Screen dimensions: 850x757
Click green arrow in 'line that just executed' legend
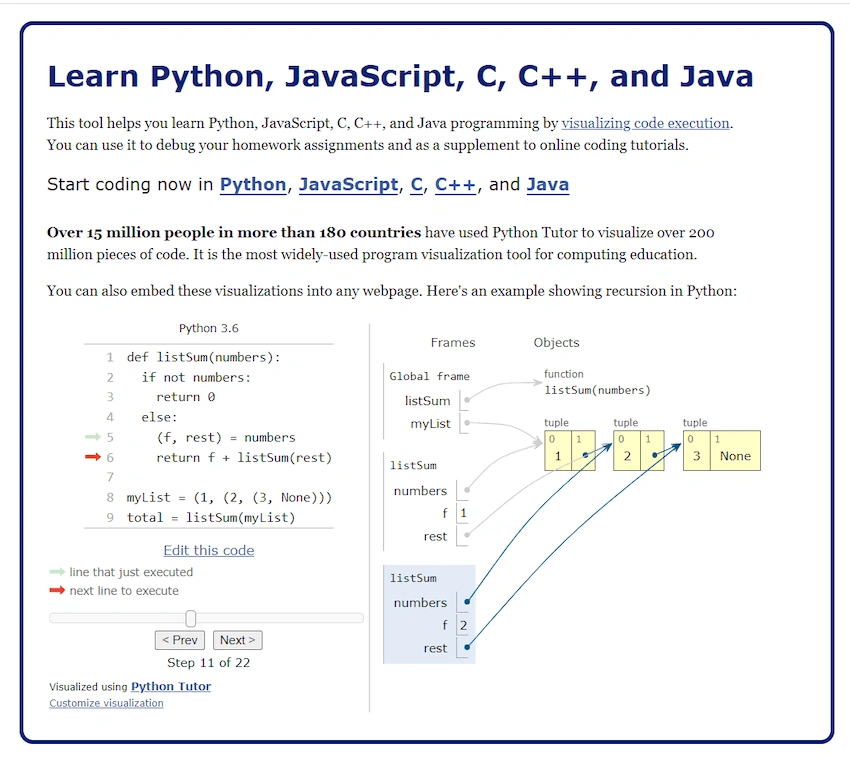click(57, 572)
